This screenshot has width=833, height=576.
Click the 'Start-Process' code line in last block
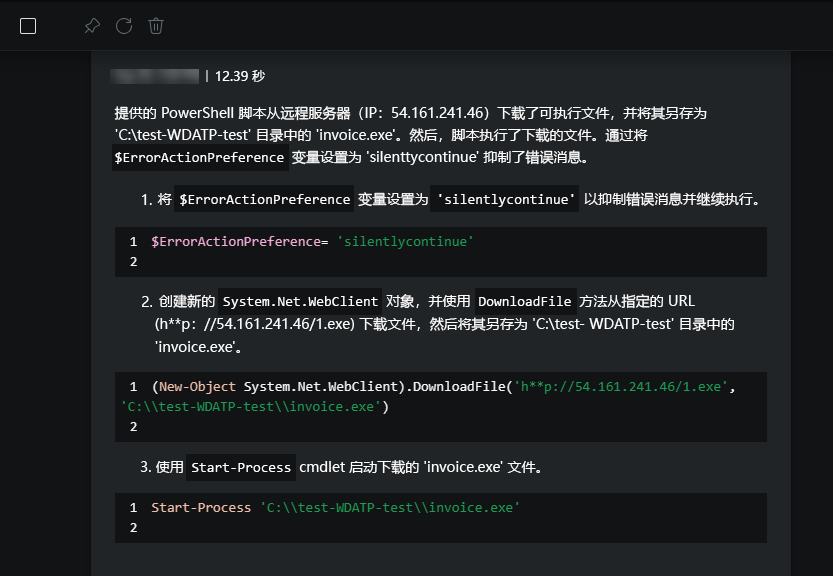335,508
